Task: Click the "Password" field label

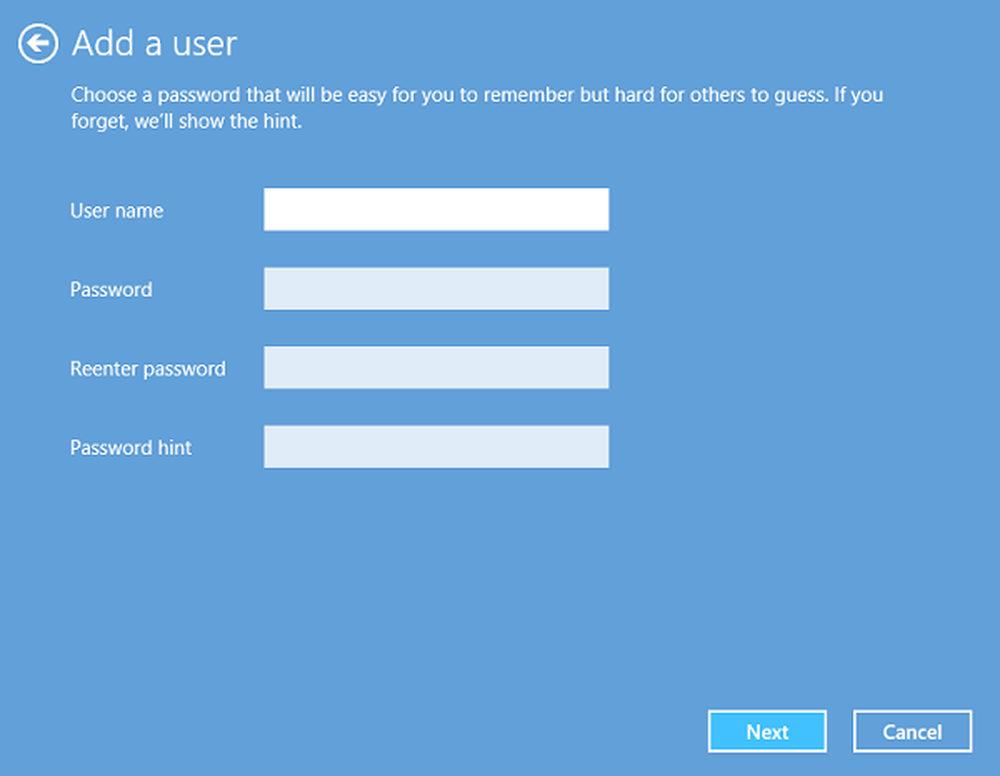Action: [x=111, y=290]
